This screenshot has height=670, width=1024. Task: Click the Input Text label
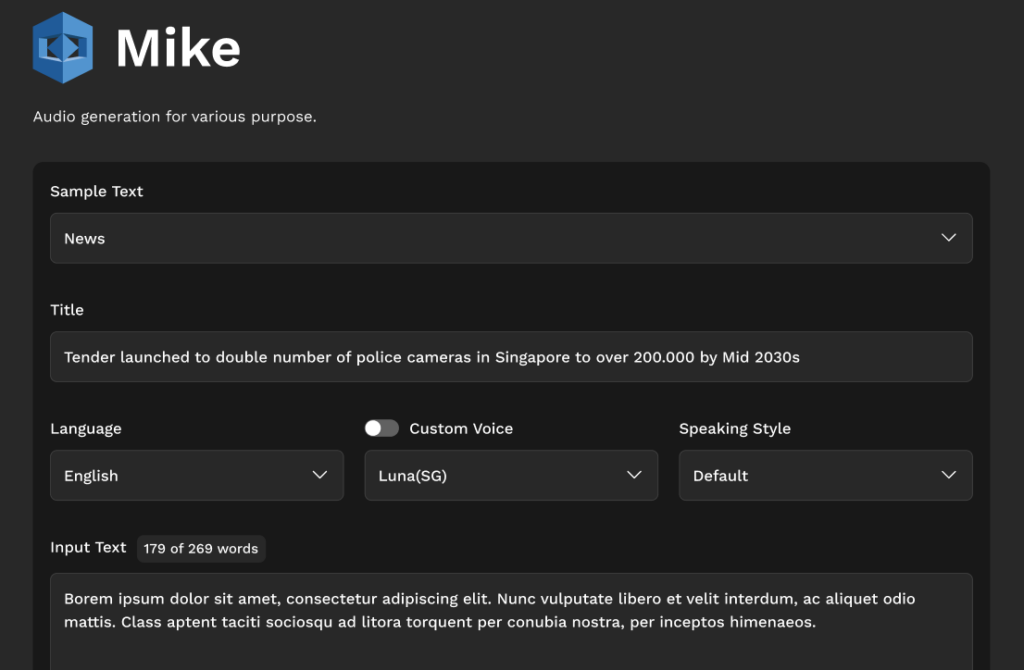tap(88, 547)
